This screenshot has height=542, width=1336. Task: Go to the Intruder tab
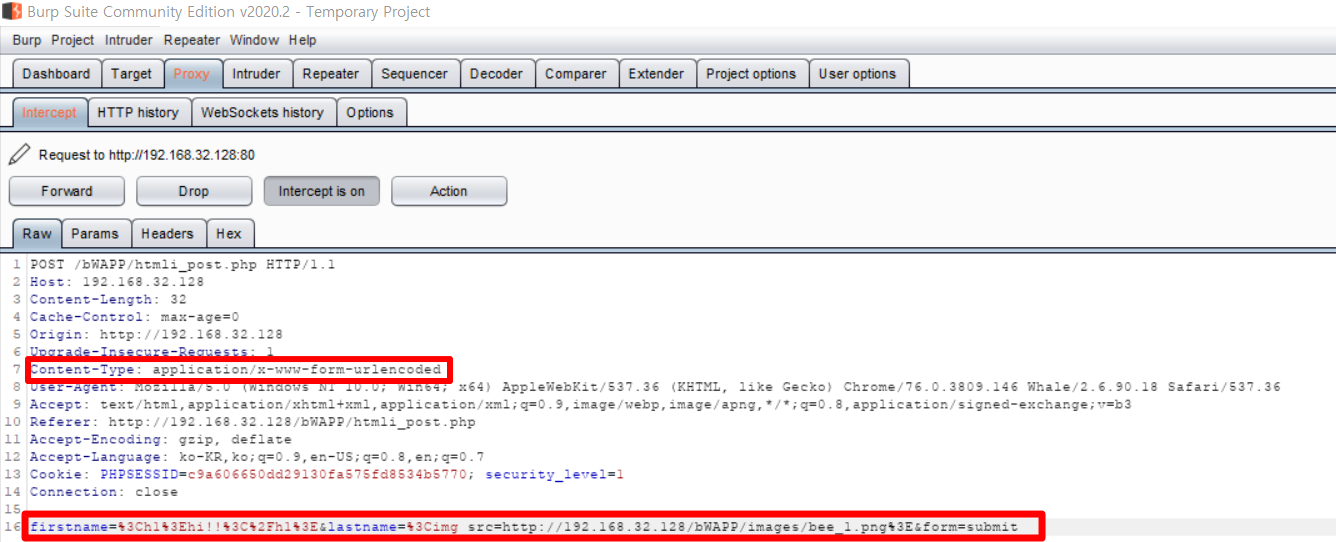[257, 74]
